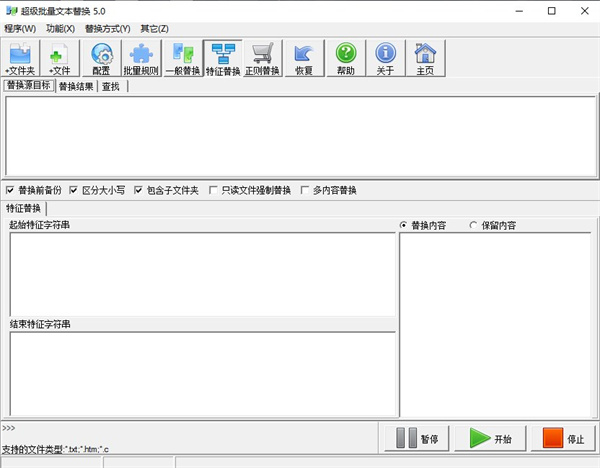Open 帮助 help from the toolbar
The height and width of the screenshot is (468, 600).
346,58
